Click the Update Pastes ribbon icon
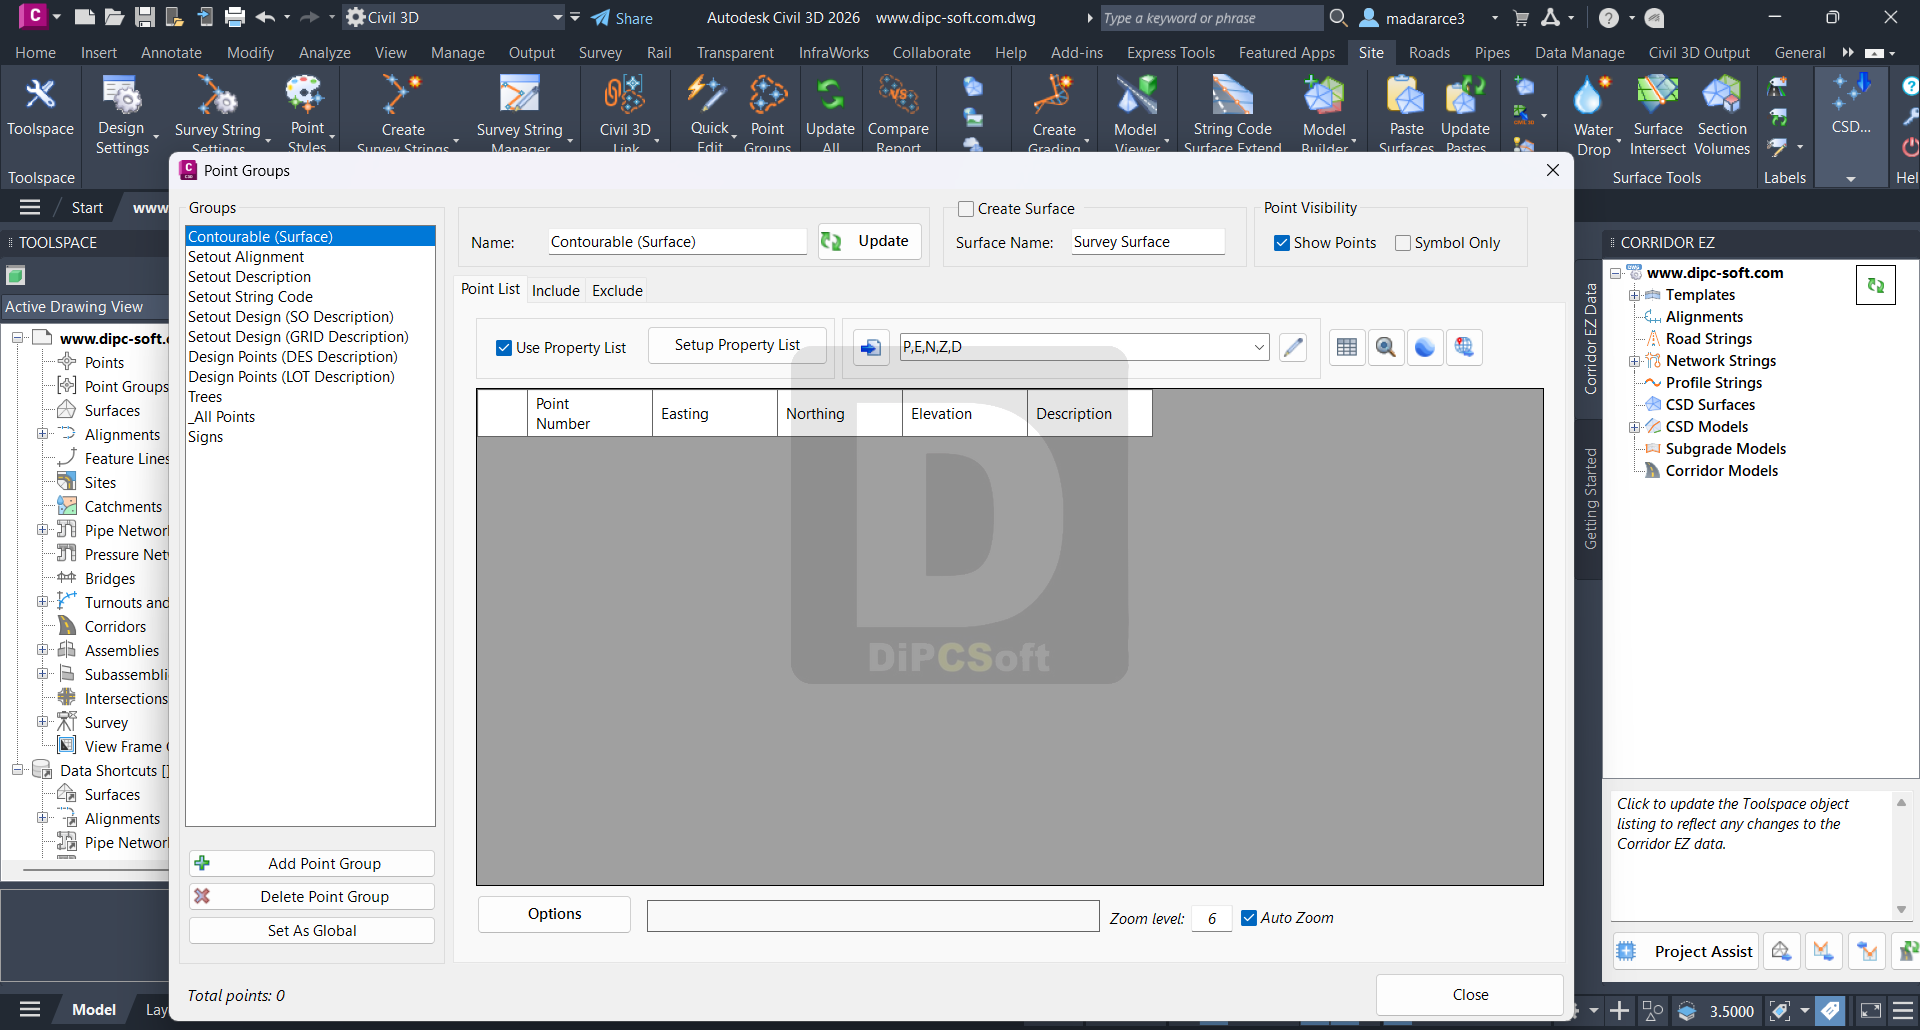Image resolution: width=1920 pixels, height=1030 pixels. pos(1465,112)
